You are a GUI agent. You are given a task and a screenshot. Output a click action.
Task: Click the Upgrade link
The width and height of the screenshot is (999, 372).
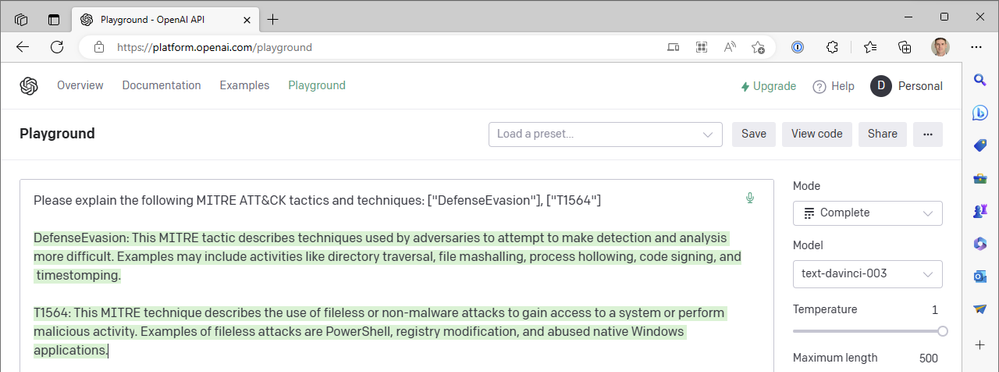[x=768, y=86]
